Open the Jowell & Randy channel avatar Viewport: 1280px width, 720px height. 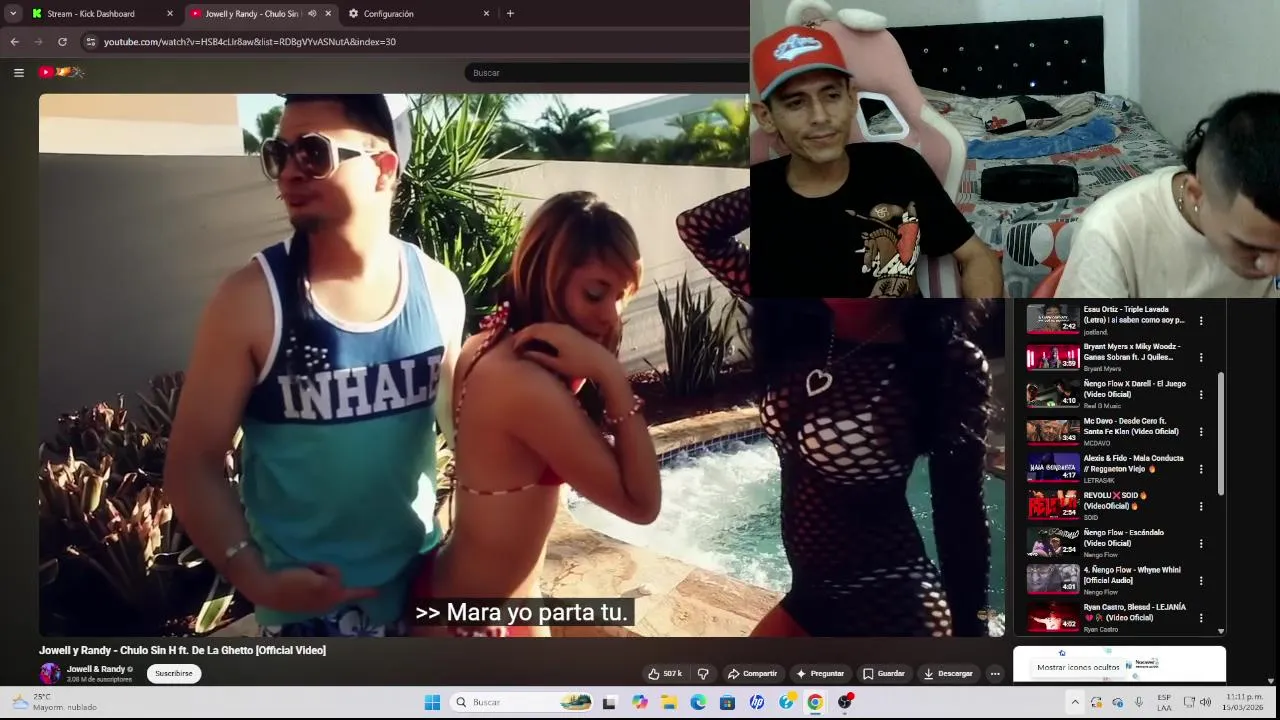click(x=50, y=674)
